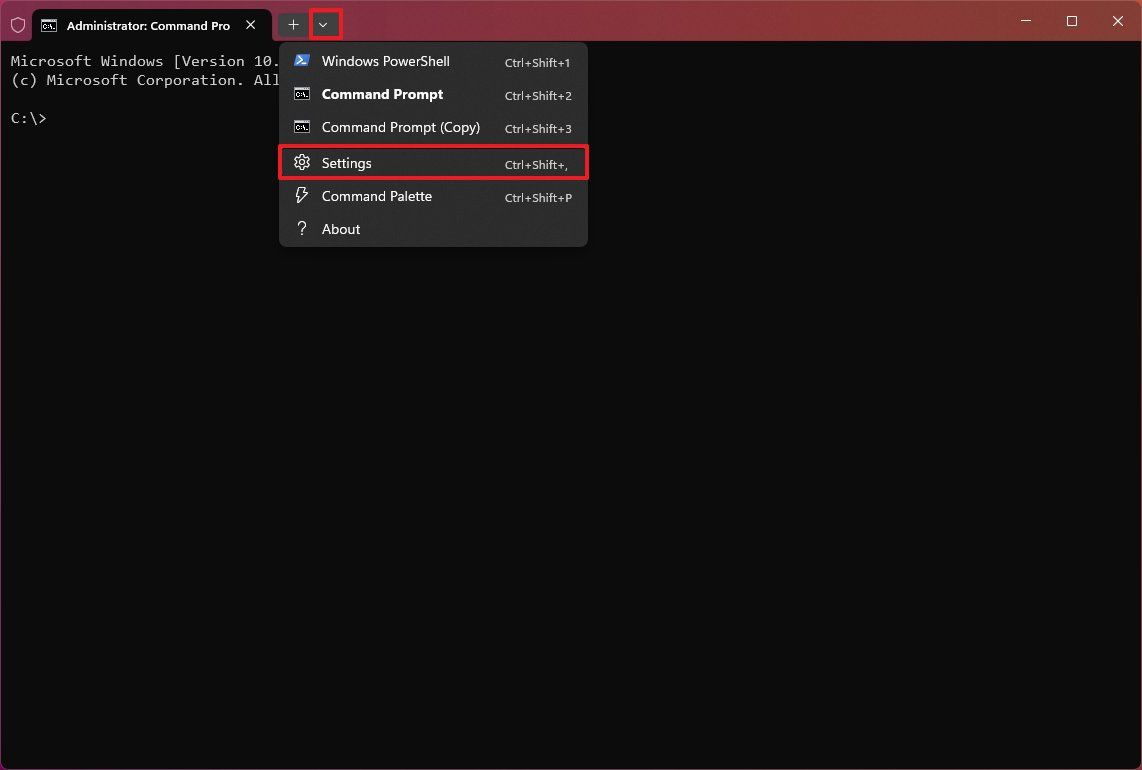Click the Command Prompt icon in the menu
The height and width of the screenshot is (770, 1142).
[x=301, y=94]
